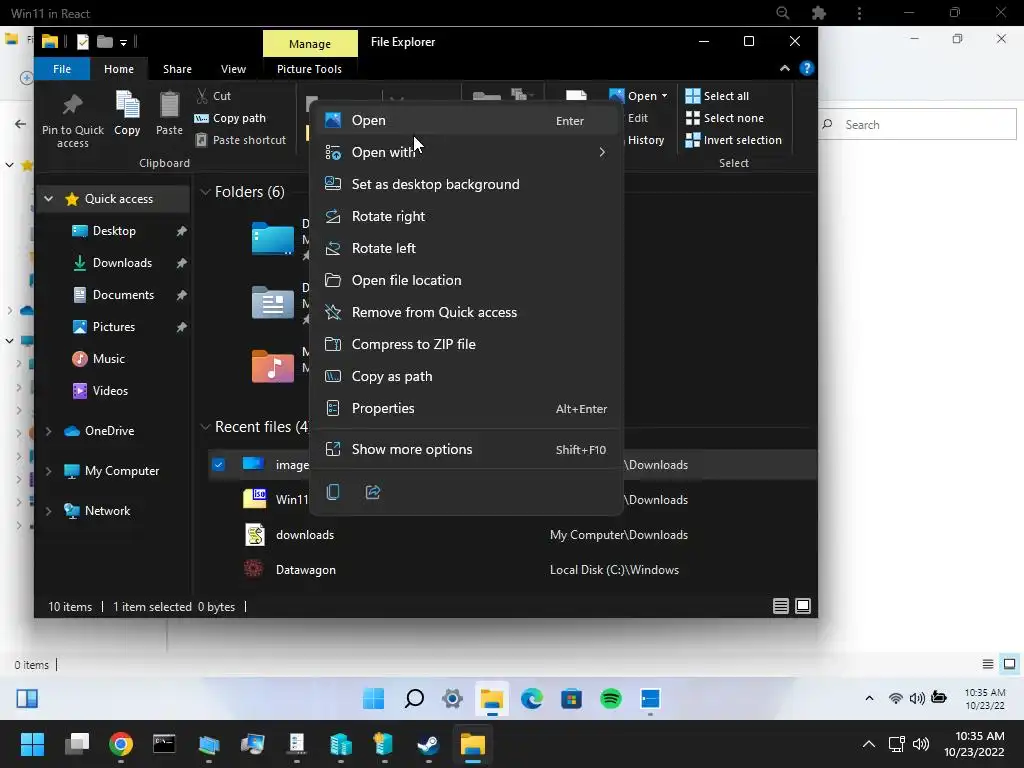Collapse the Quick access tree node
Screen dimensions: 1024x768
point(49,199)
